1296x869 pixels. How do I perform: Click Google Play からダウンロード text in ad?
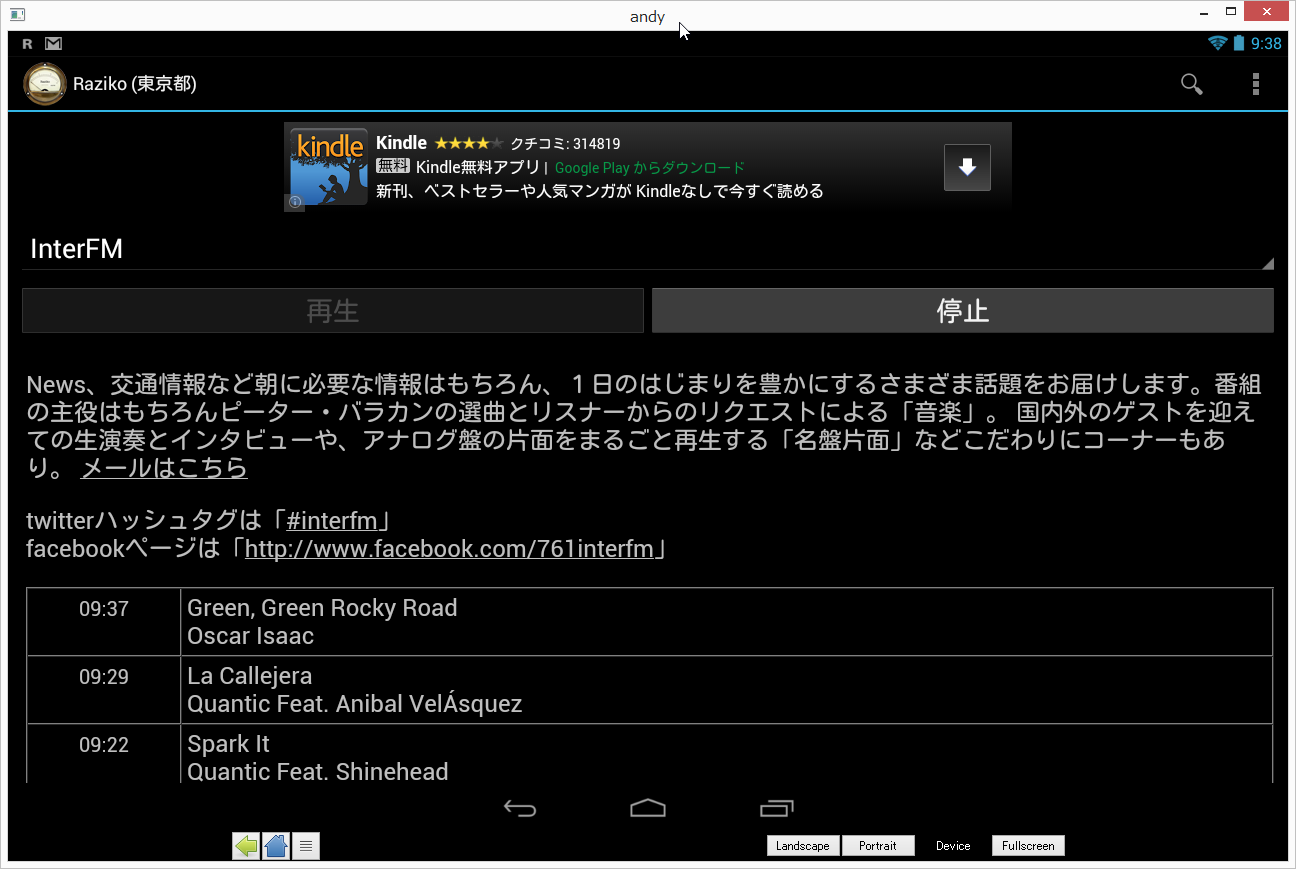click(x=650, y=168)
